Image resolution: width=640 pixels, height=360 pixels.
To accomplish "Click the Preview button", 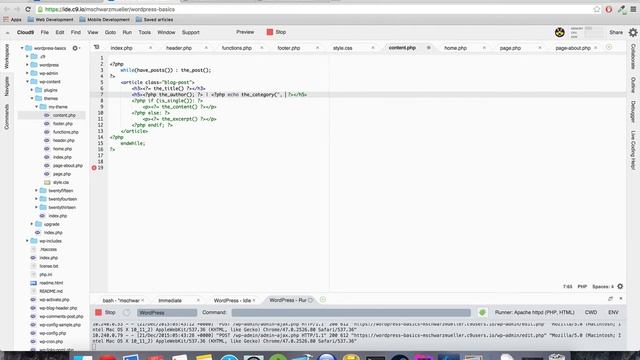I will click(245, 32).
